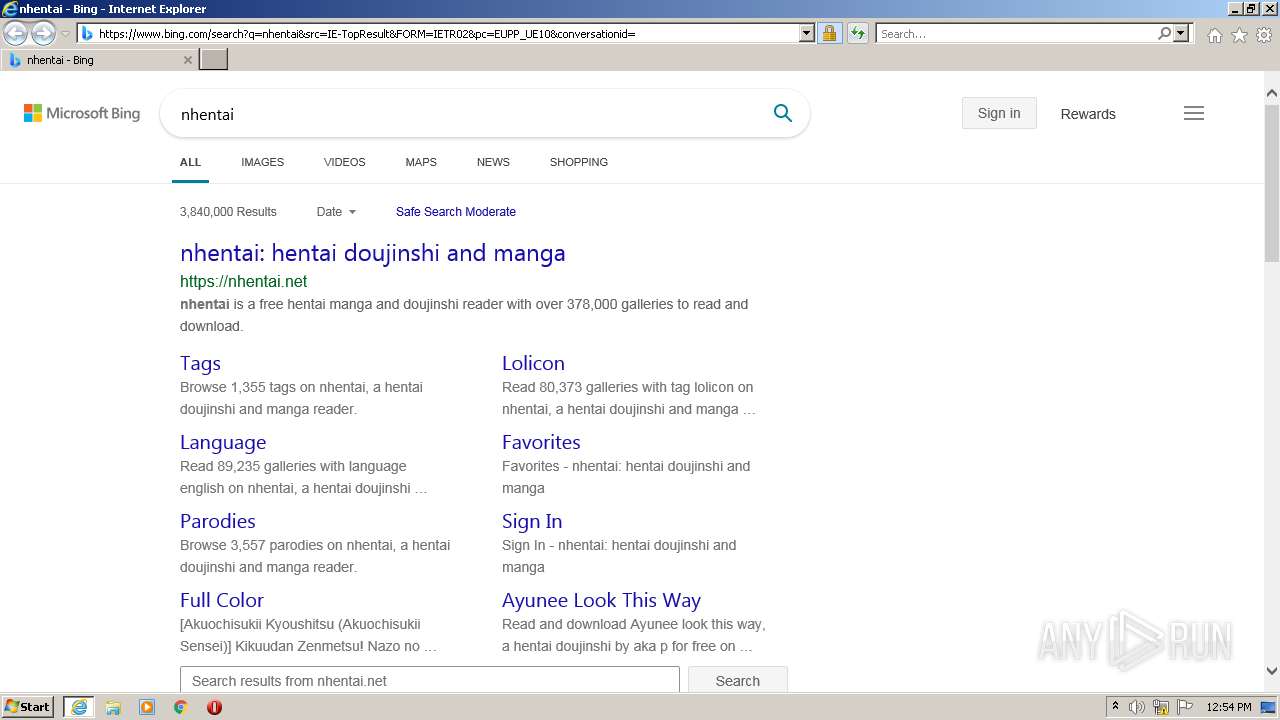
Task: Click the page scrollbar up arrow
Action: (x=1272, y=93)
